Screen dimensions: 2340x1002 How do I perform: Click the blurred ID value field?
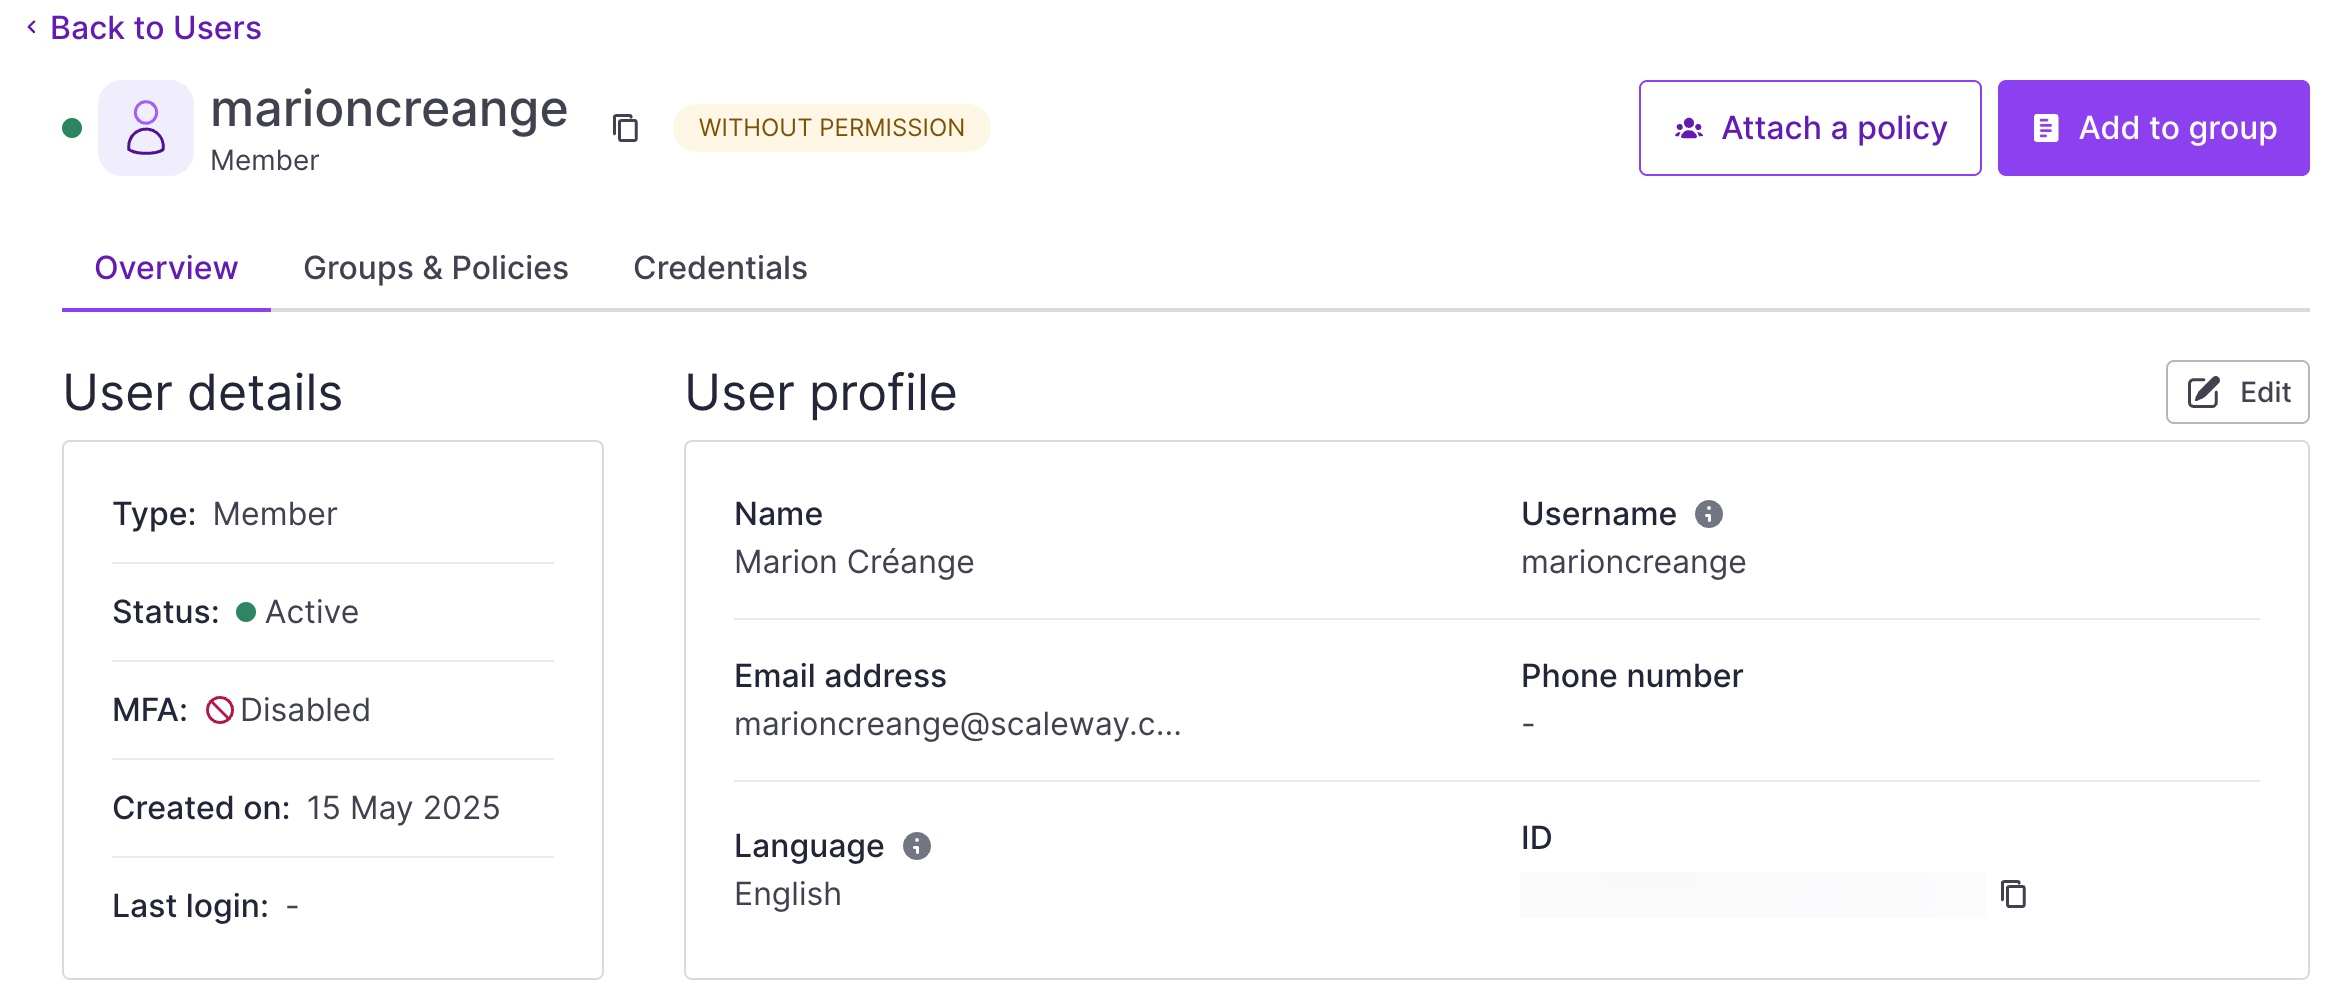pos(1752,894)
